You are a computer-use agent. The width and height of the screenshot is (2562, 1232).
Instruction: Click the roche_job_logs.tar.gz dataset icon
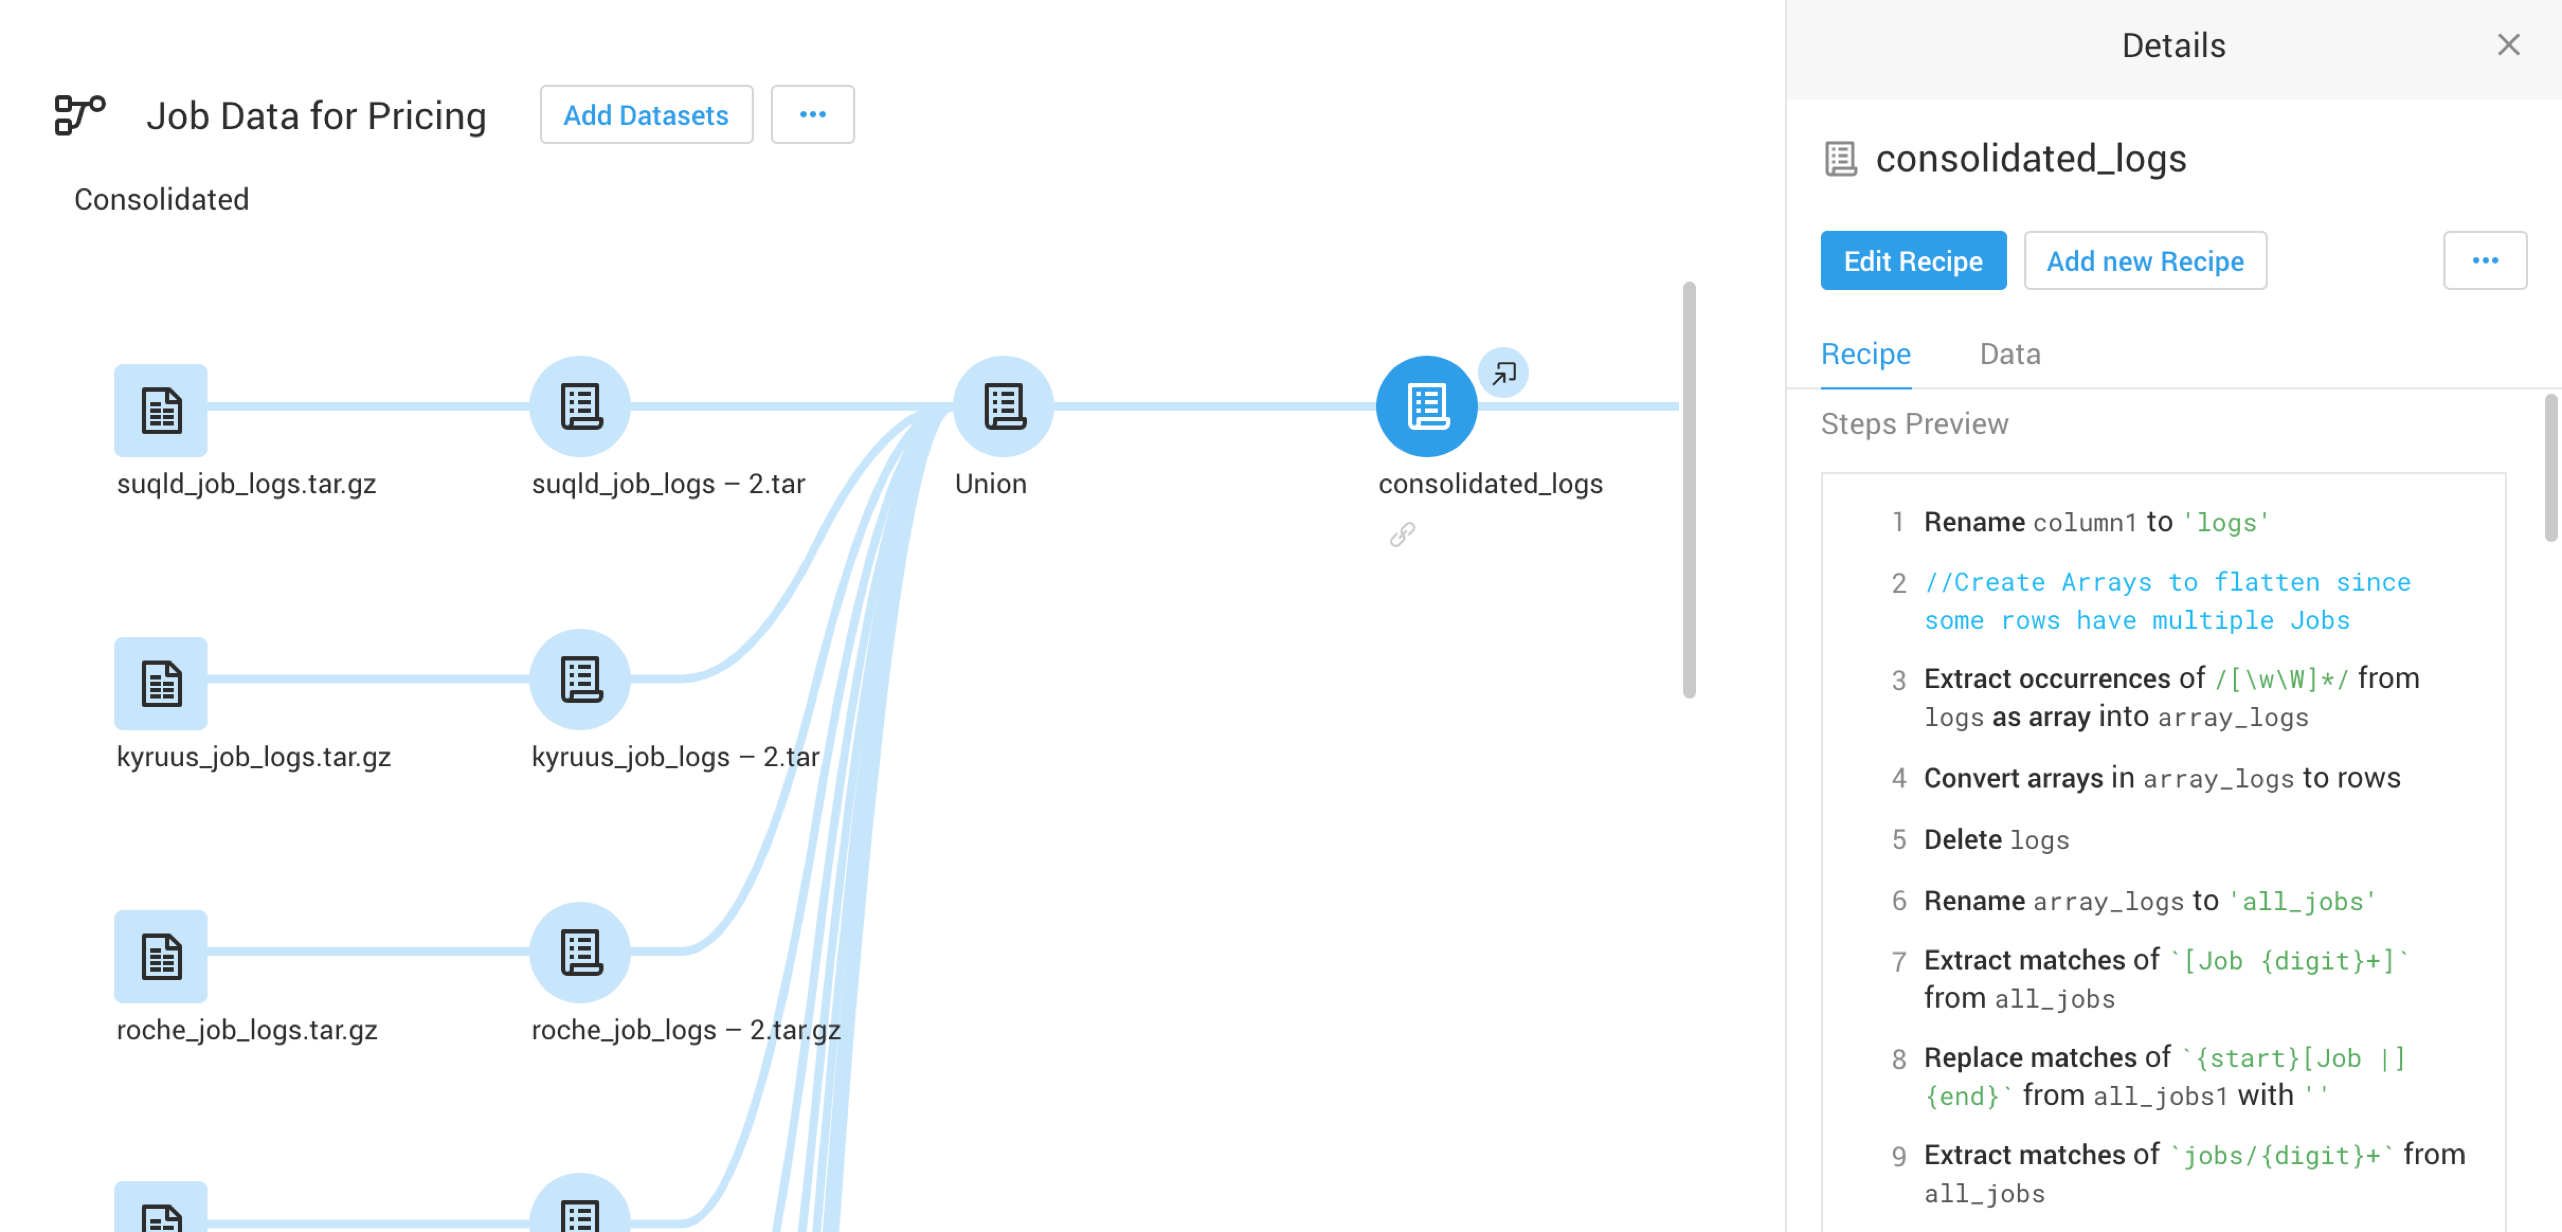point(160,956)
